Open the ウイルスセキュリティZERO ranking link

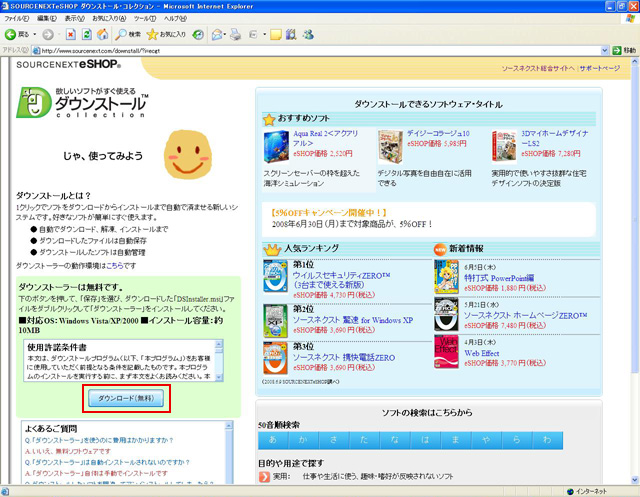click(x=341, y=280)
